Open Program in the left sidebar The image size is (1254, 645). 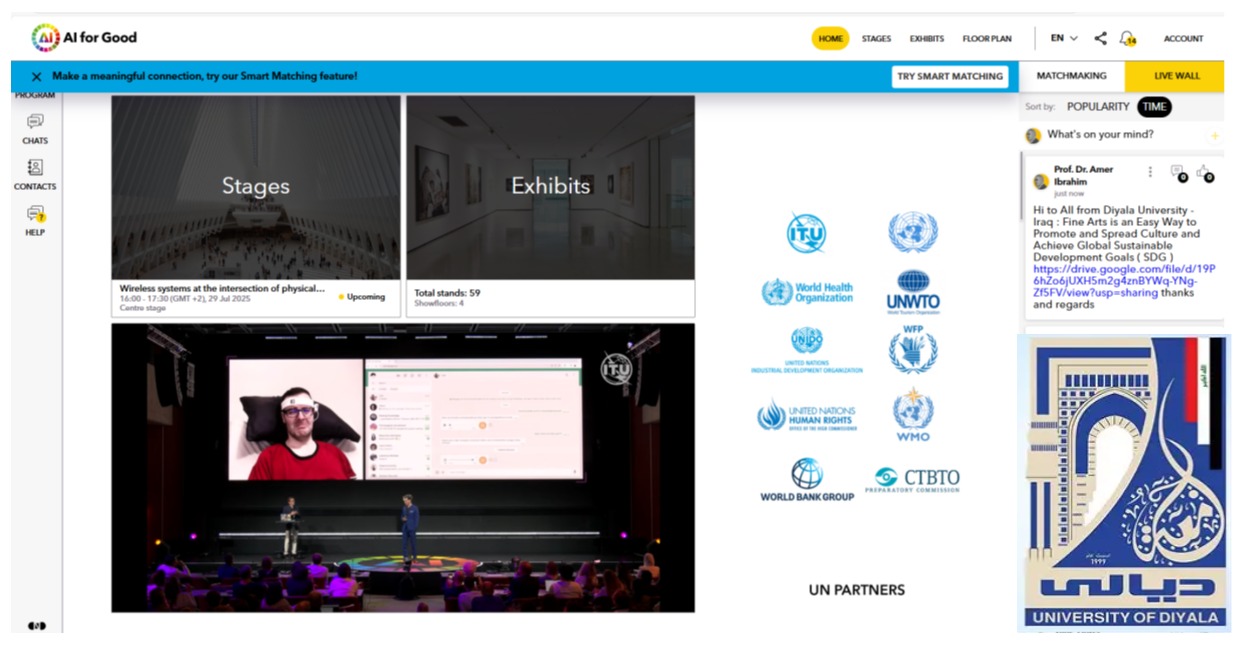click(x=35, y=96)
